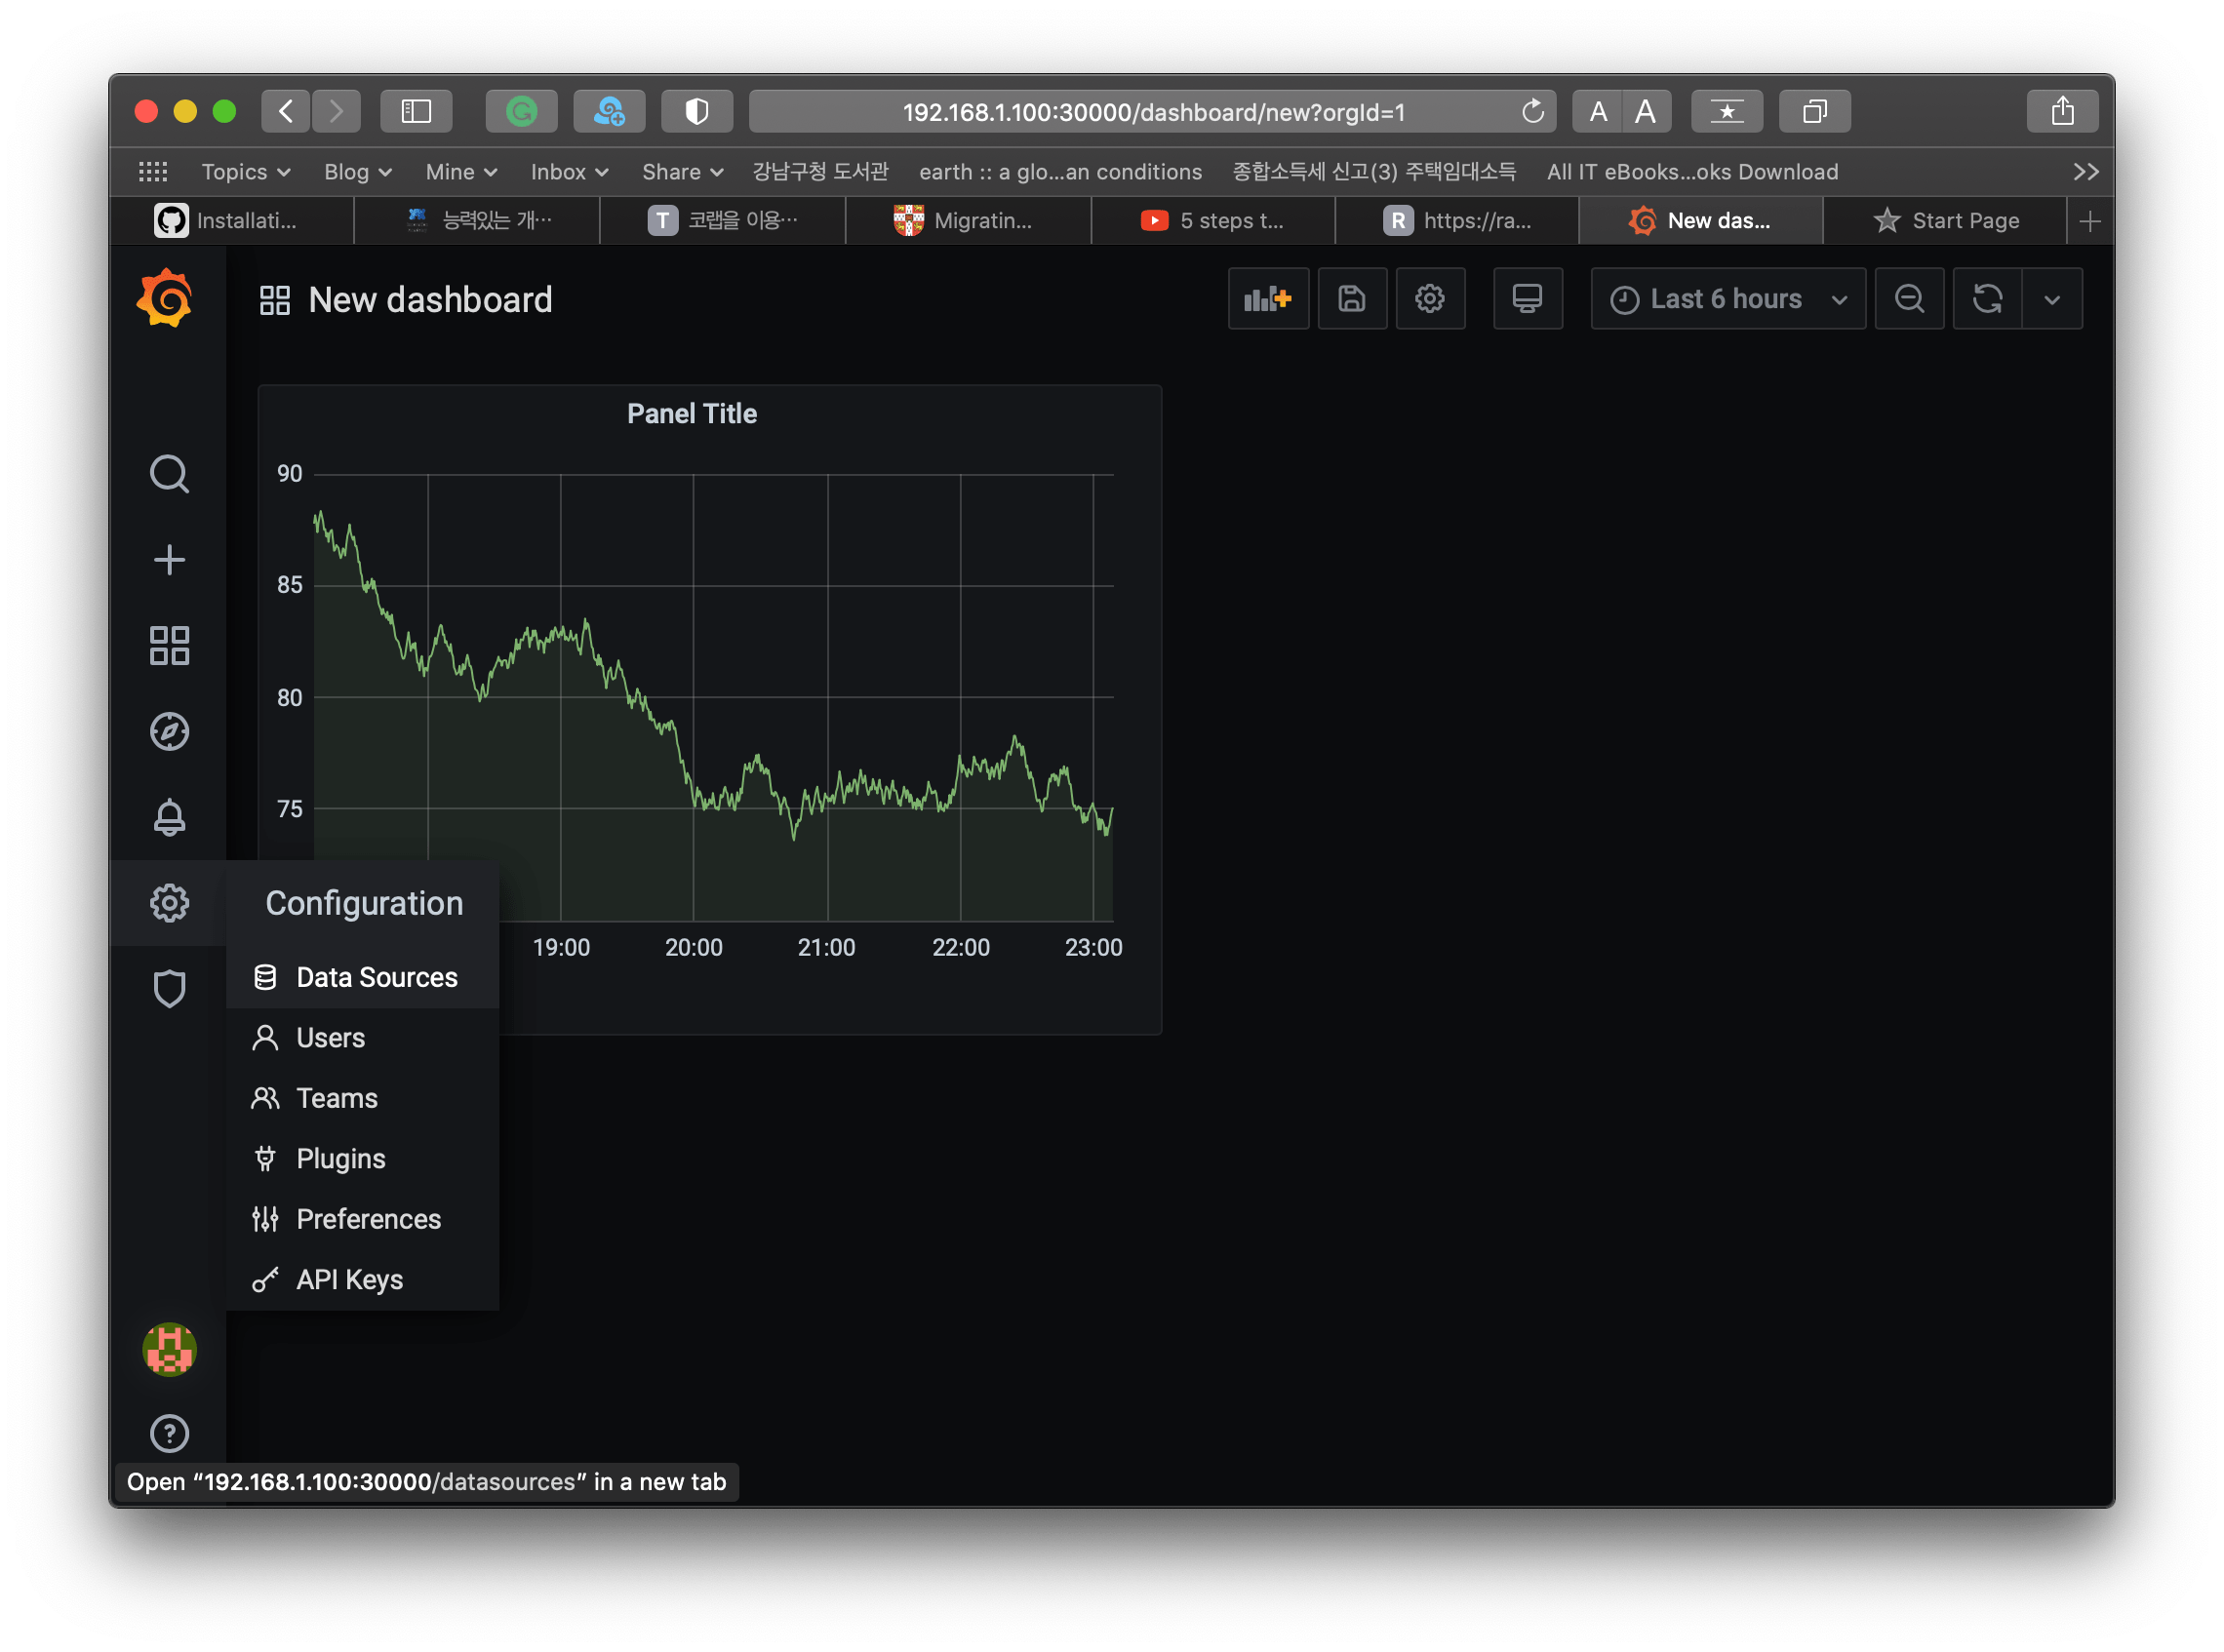Click the user avatar at sidebar bottom
2224x1652 pixels.
pos(169,1349)
